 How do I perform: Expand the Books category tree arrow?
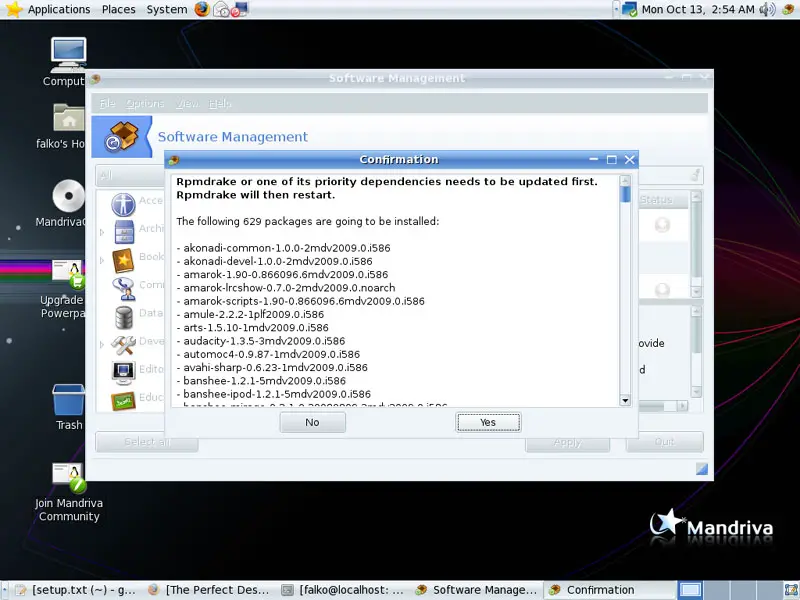point(102,260)
